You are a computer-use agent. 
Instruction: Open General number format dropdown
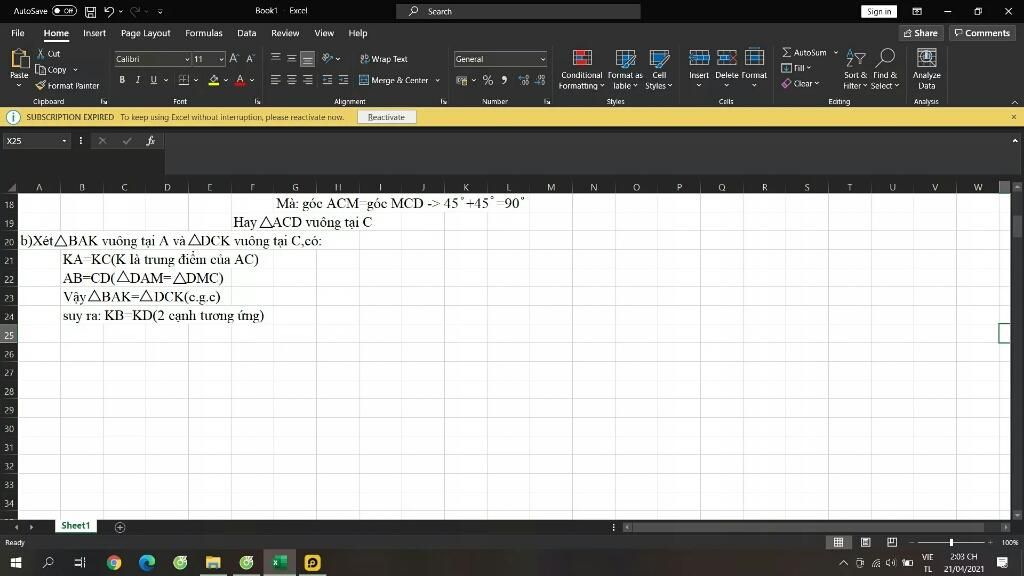543,59
